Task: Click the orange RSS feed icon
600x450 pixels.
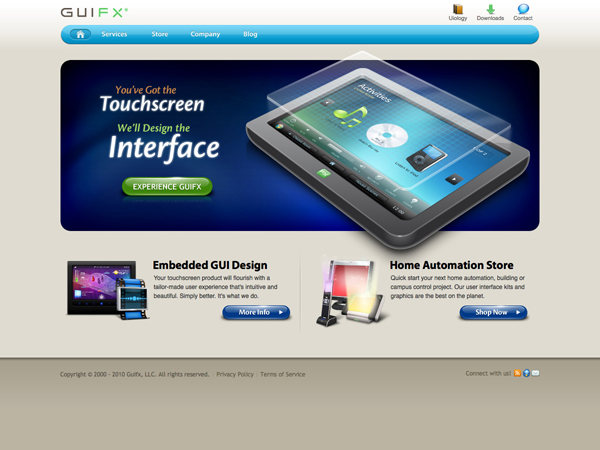Action: 517,373
